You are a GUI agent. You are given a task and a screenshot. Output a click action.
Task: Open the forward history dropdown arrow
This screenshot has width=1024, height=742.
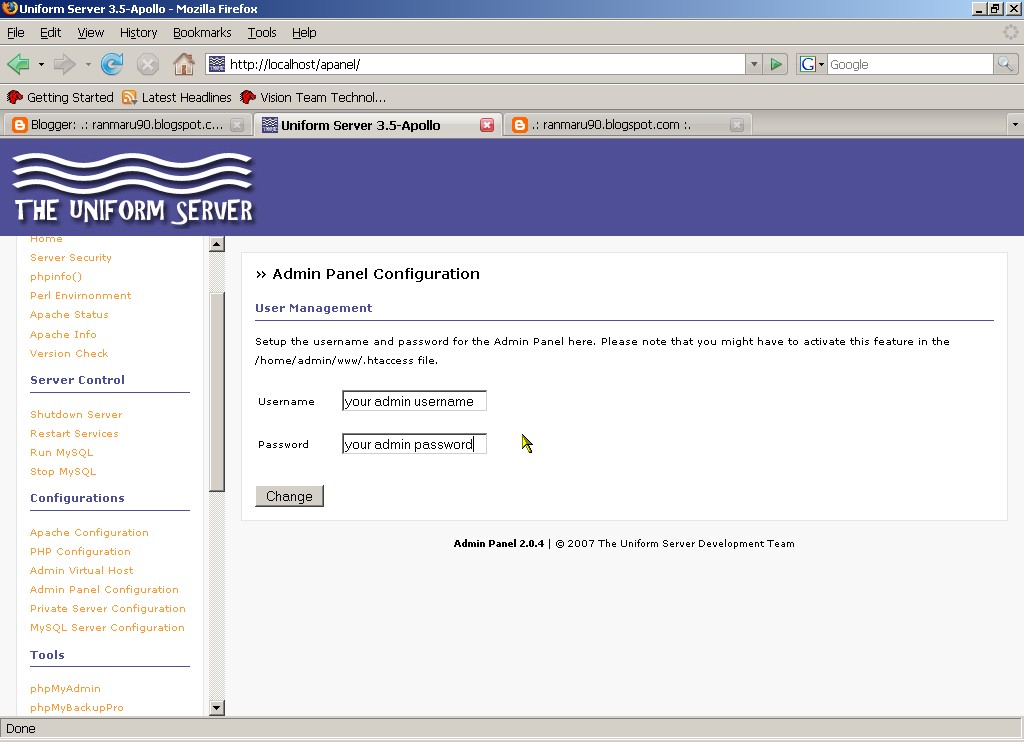pos(88,64)
